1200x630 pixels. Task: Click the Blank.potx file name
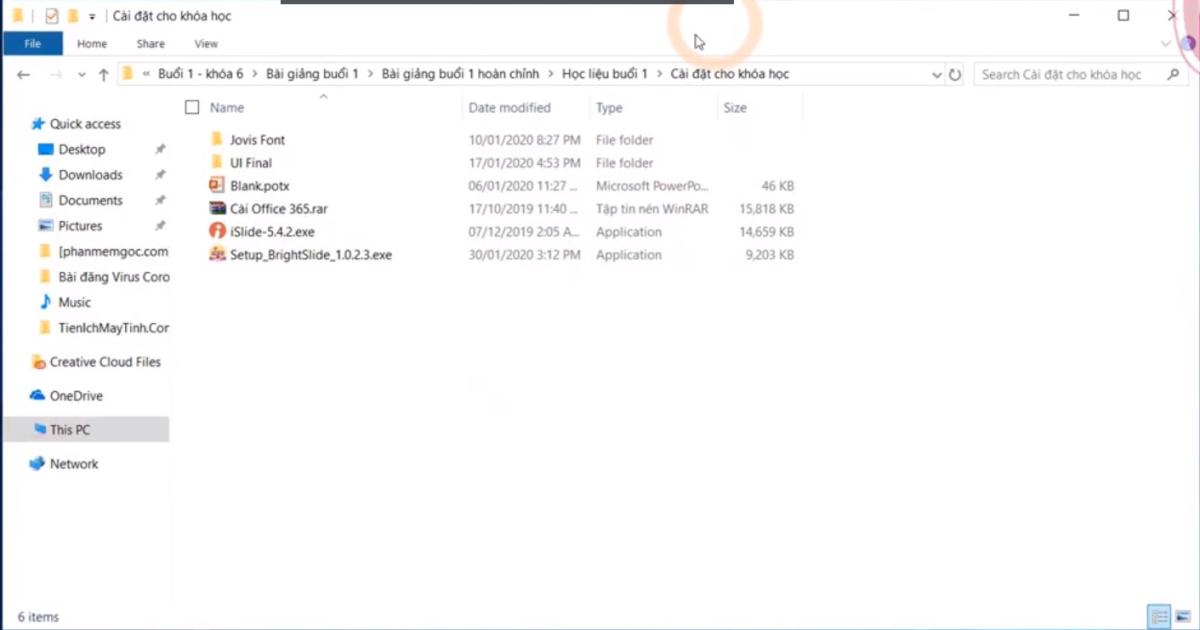pyautogui.click(x=260, y=186)
